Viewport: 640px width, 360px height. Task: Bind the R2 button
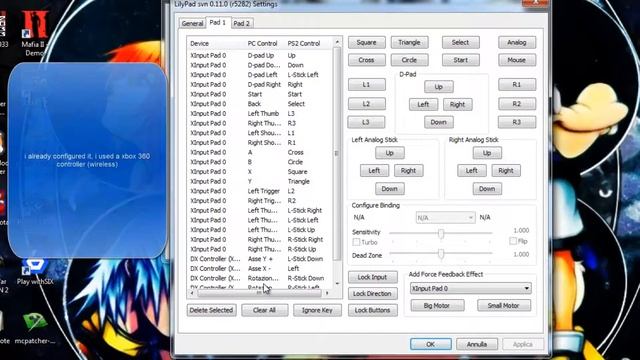[517, 104]
